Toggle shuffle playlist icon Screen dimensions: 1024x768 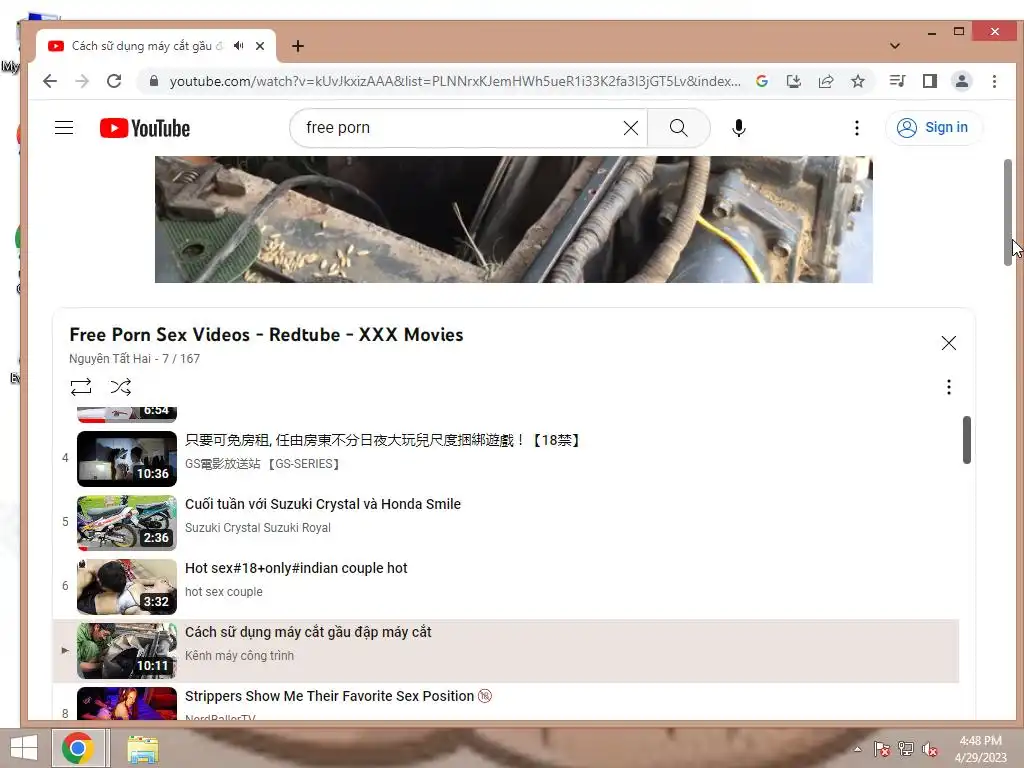tap(121, 387)
